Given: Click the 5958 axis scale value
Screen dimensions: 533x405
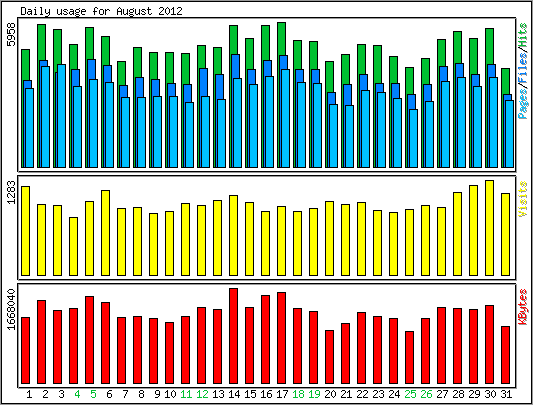Looking at the screenshot, I should 12,34.
